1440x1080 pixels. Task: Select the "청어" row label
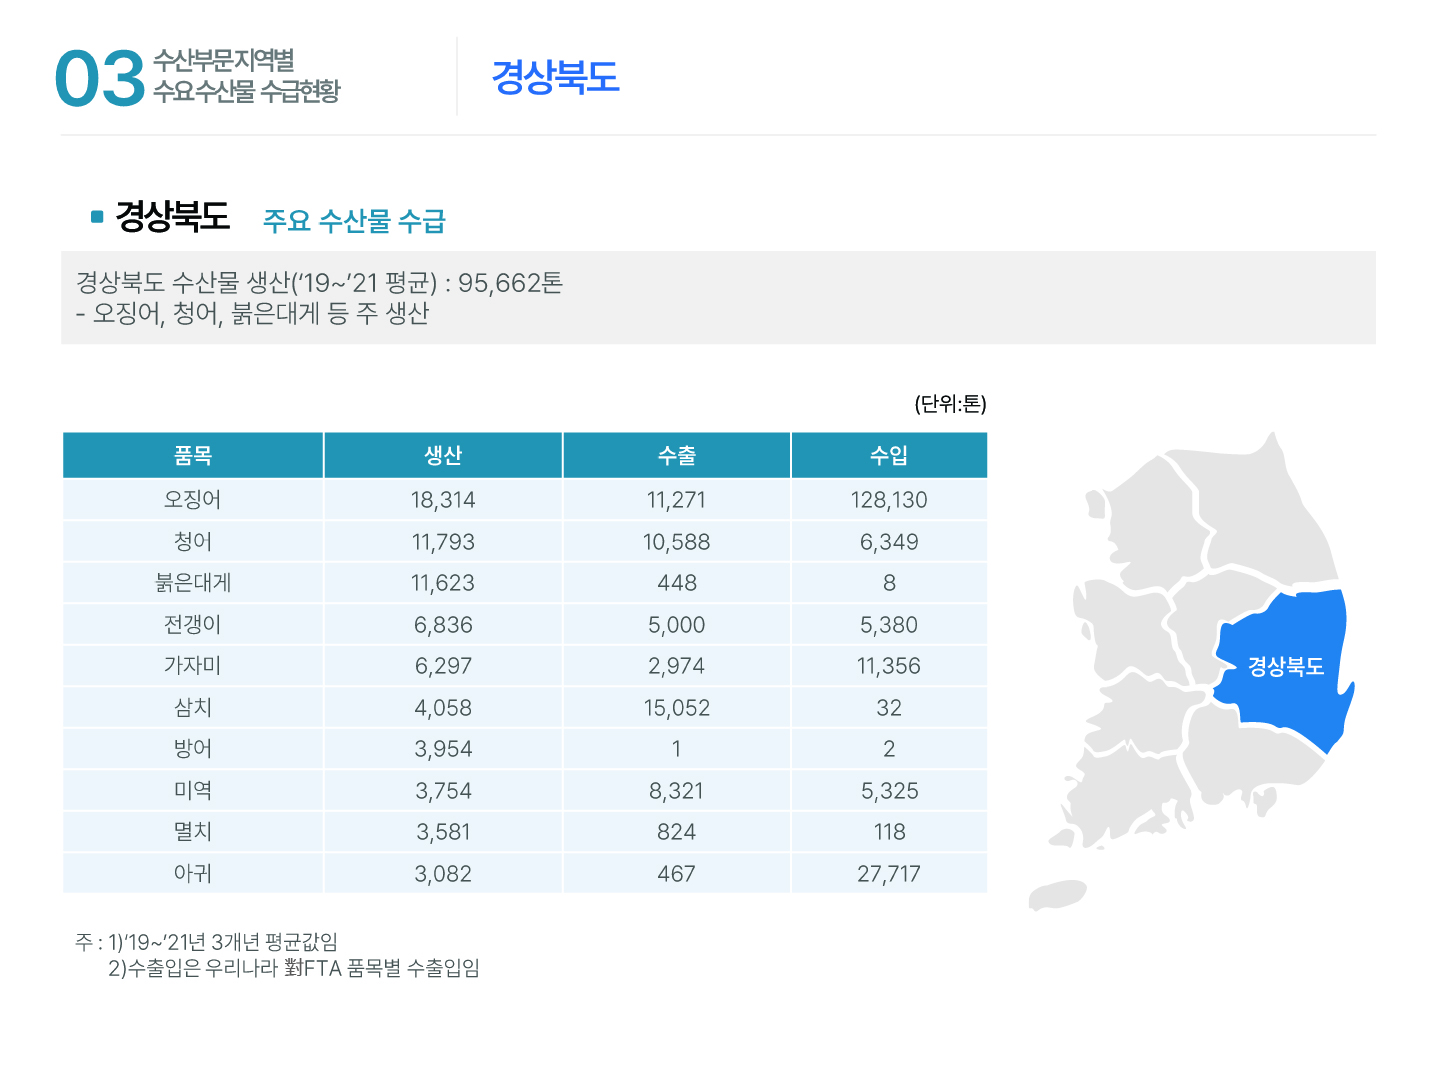[193, 542]
